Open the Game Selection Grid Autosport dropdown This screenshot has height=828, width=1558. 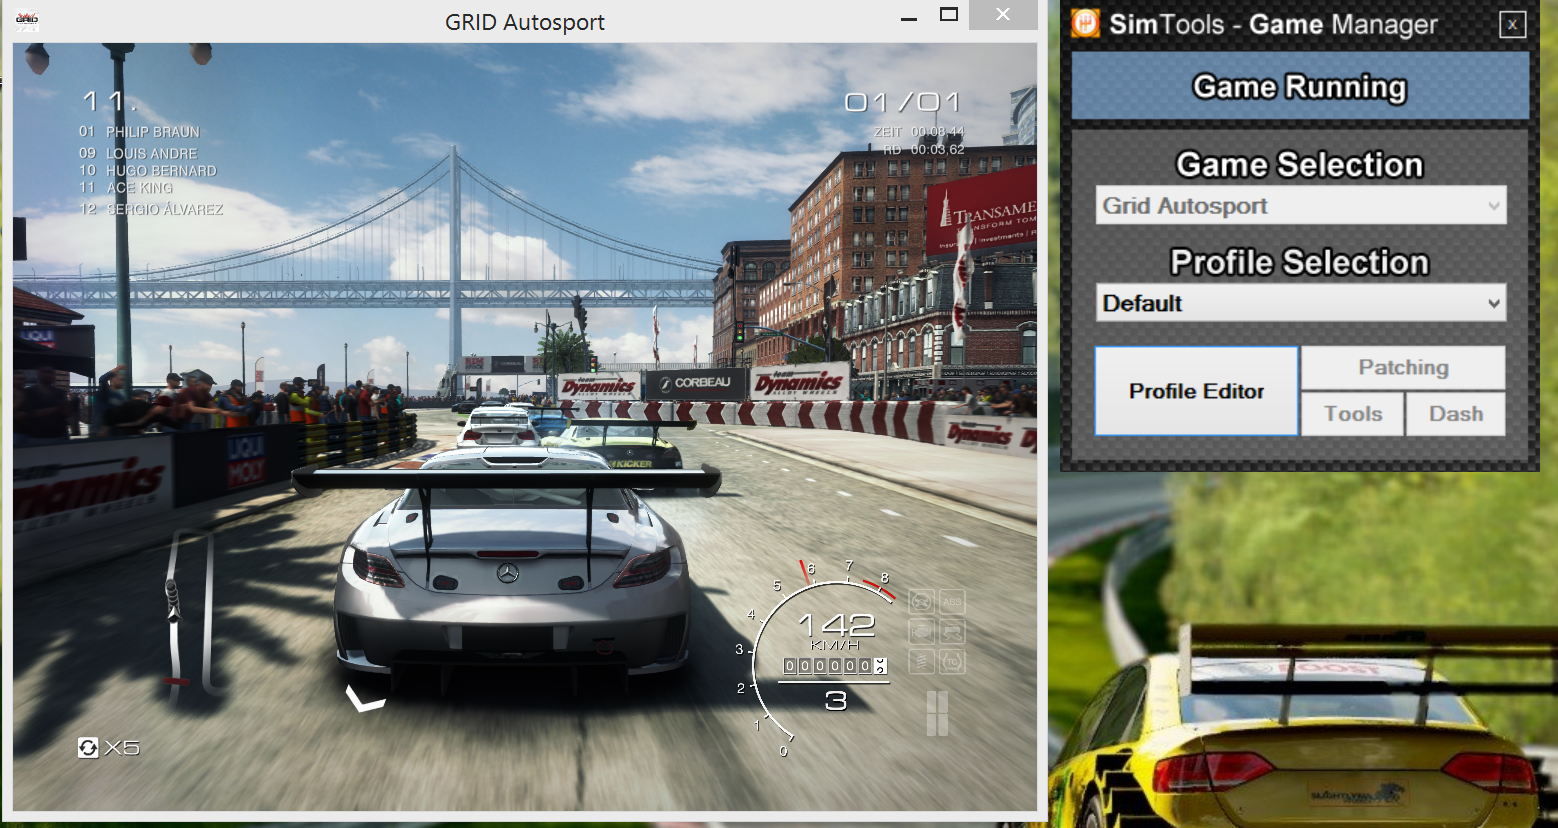1301,206
